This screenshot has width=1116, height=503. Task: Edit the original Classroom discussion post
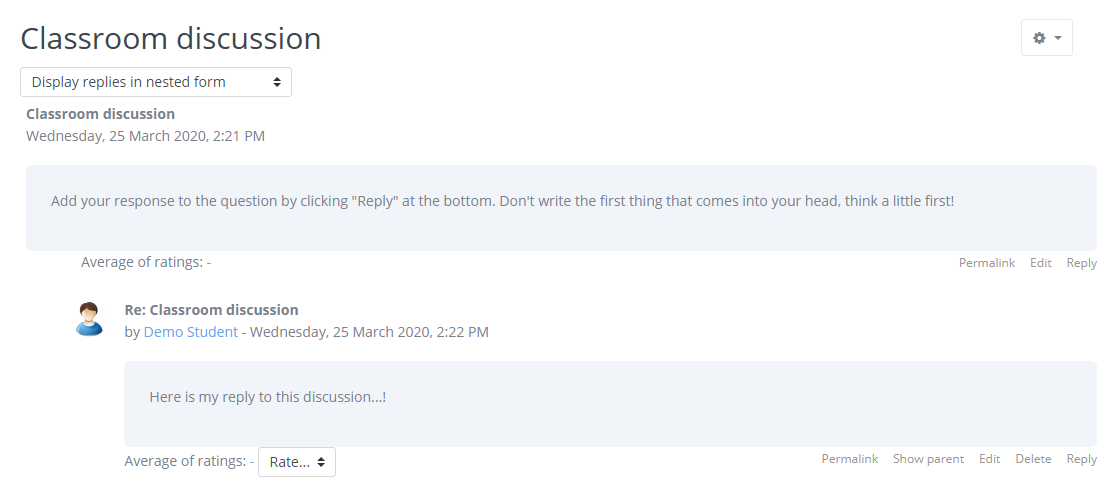coord(1040,263)
